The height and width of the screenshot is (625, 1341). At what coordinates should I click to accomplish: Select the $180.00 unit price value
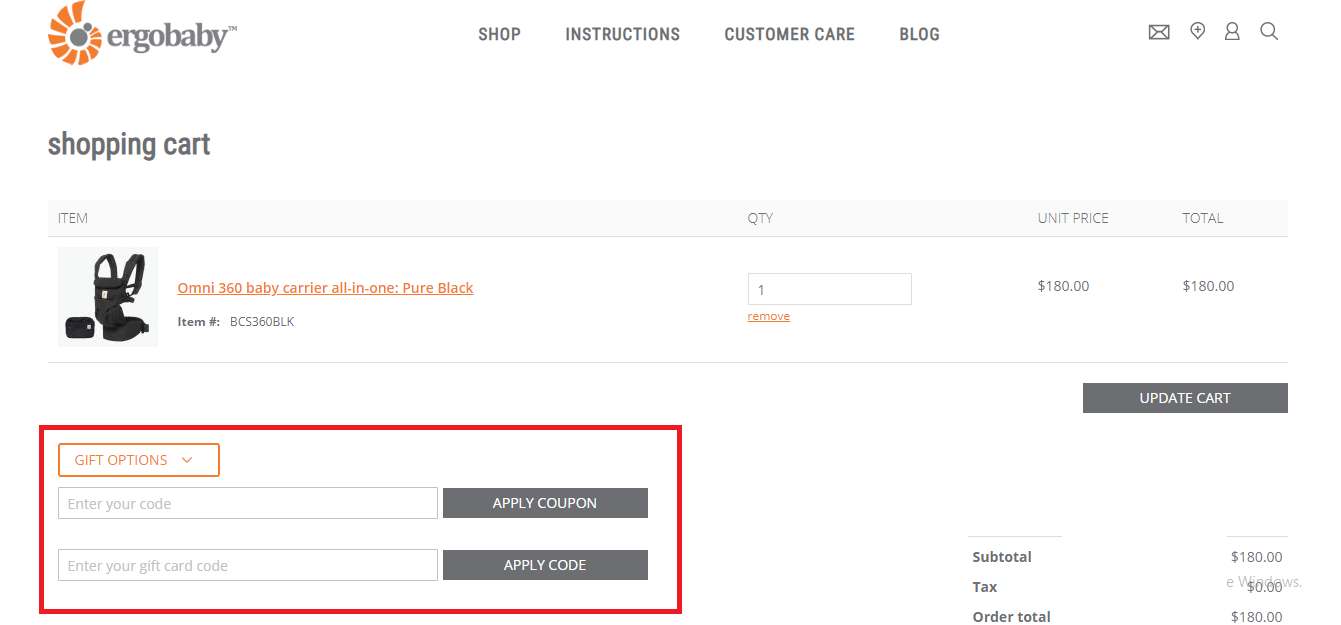coord(1063,286)
